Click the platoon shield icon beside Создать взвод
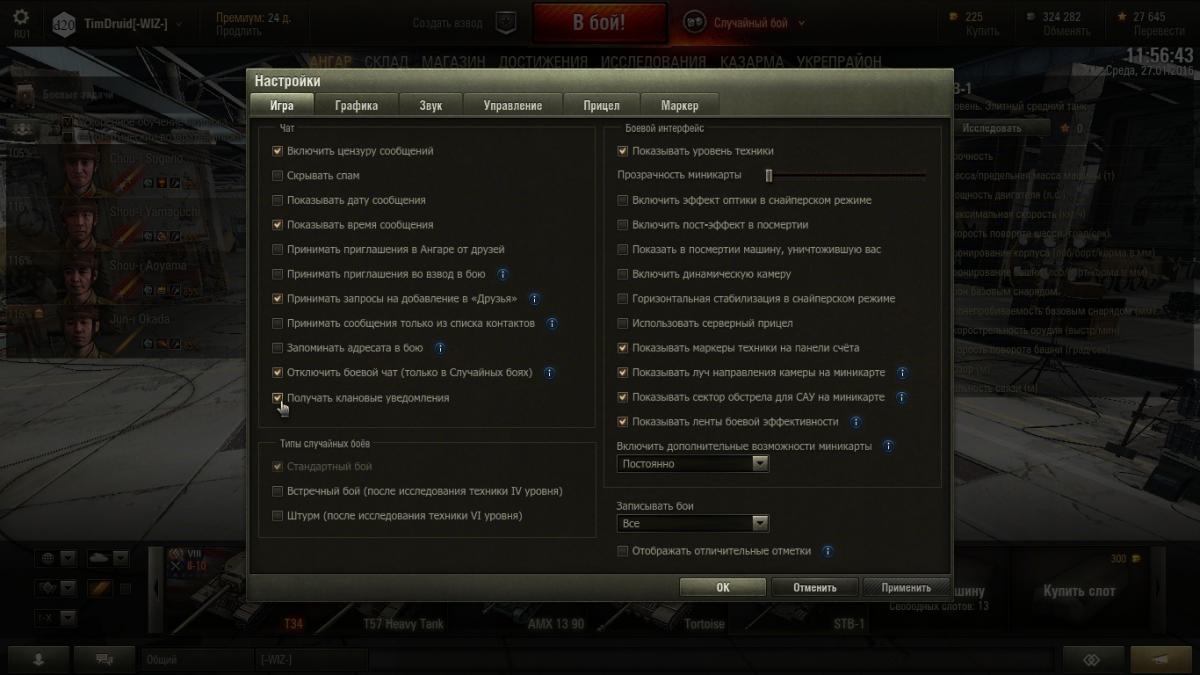Viewport: 1200px width, 675px height. (x=507, y=22)
